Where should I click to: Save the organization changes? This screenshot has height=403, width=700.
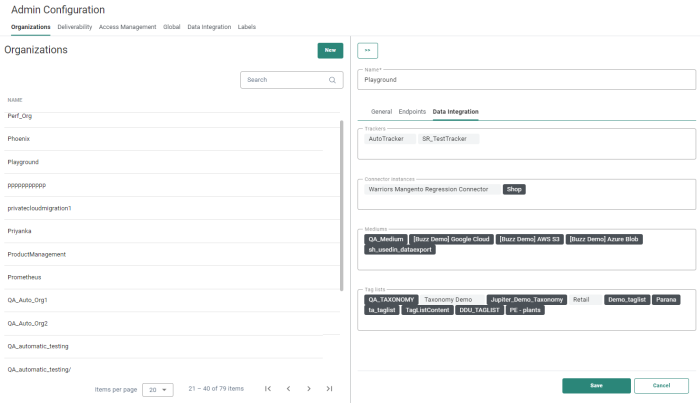[596, 385]
